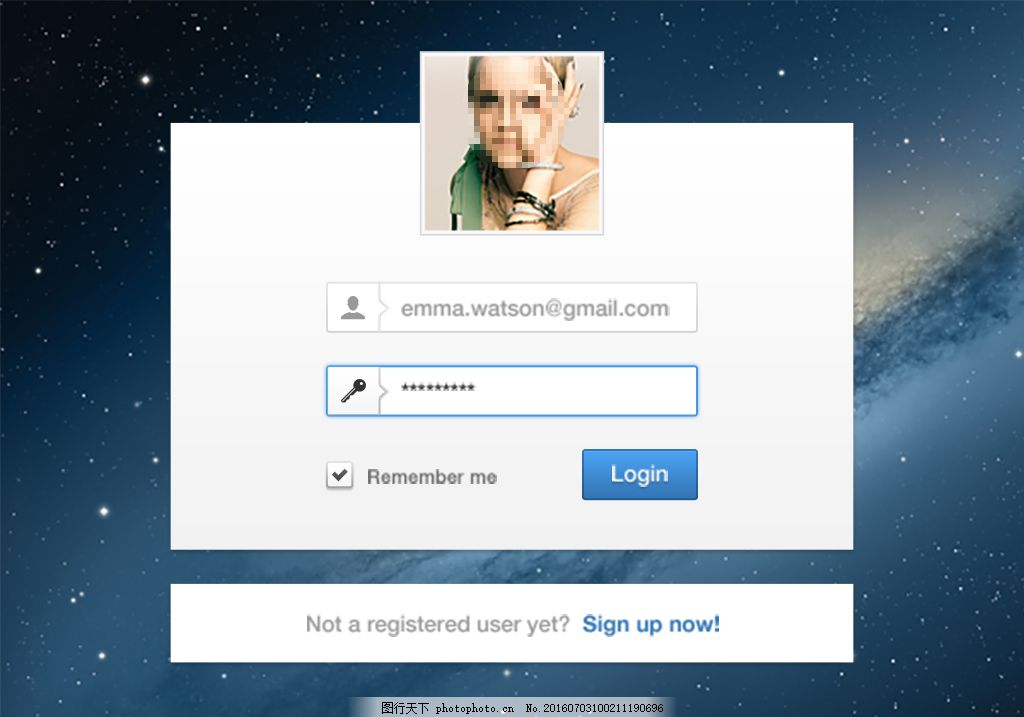Submit with the blue Login button
This screenshot has height=717, width=1024.
pyautogui.click(x=639, y=474)
